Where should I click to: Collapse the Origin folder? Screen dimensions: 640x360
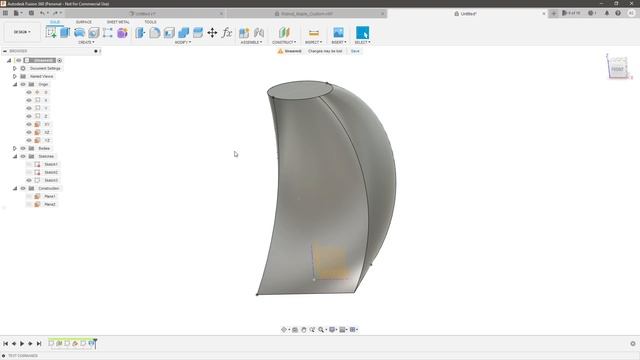(15, 84)
